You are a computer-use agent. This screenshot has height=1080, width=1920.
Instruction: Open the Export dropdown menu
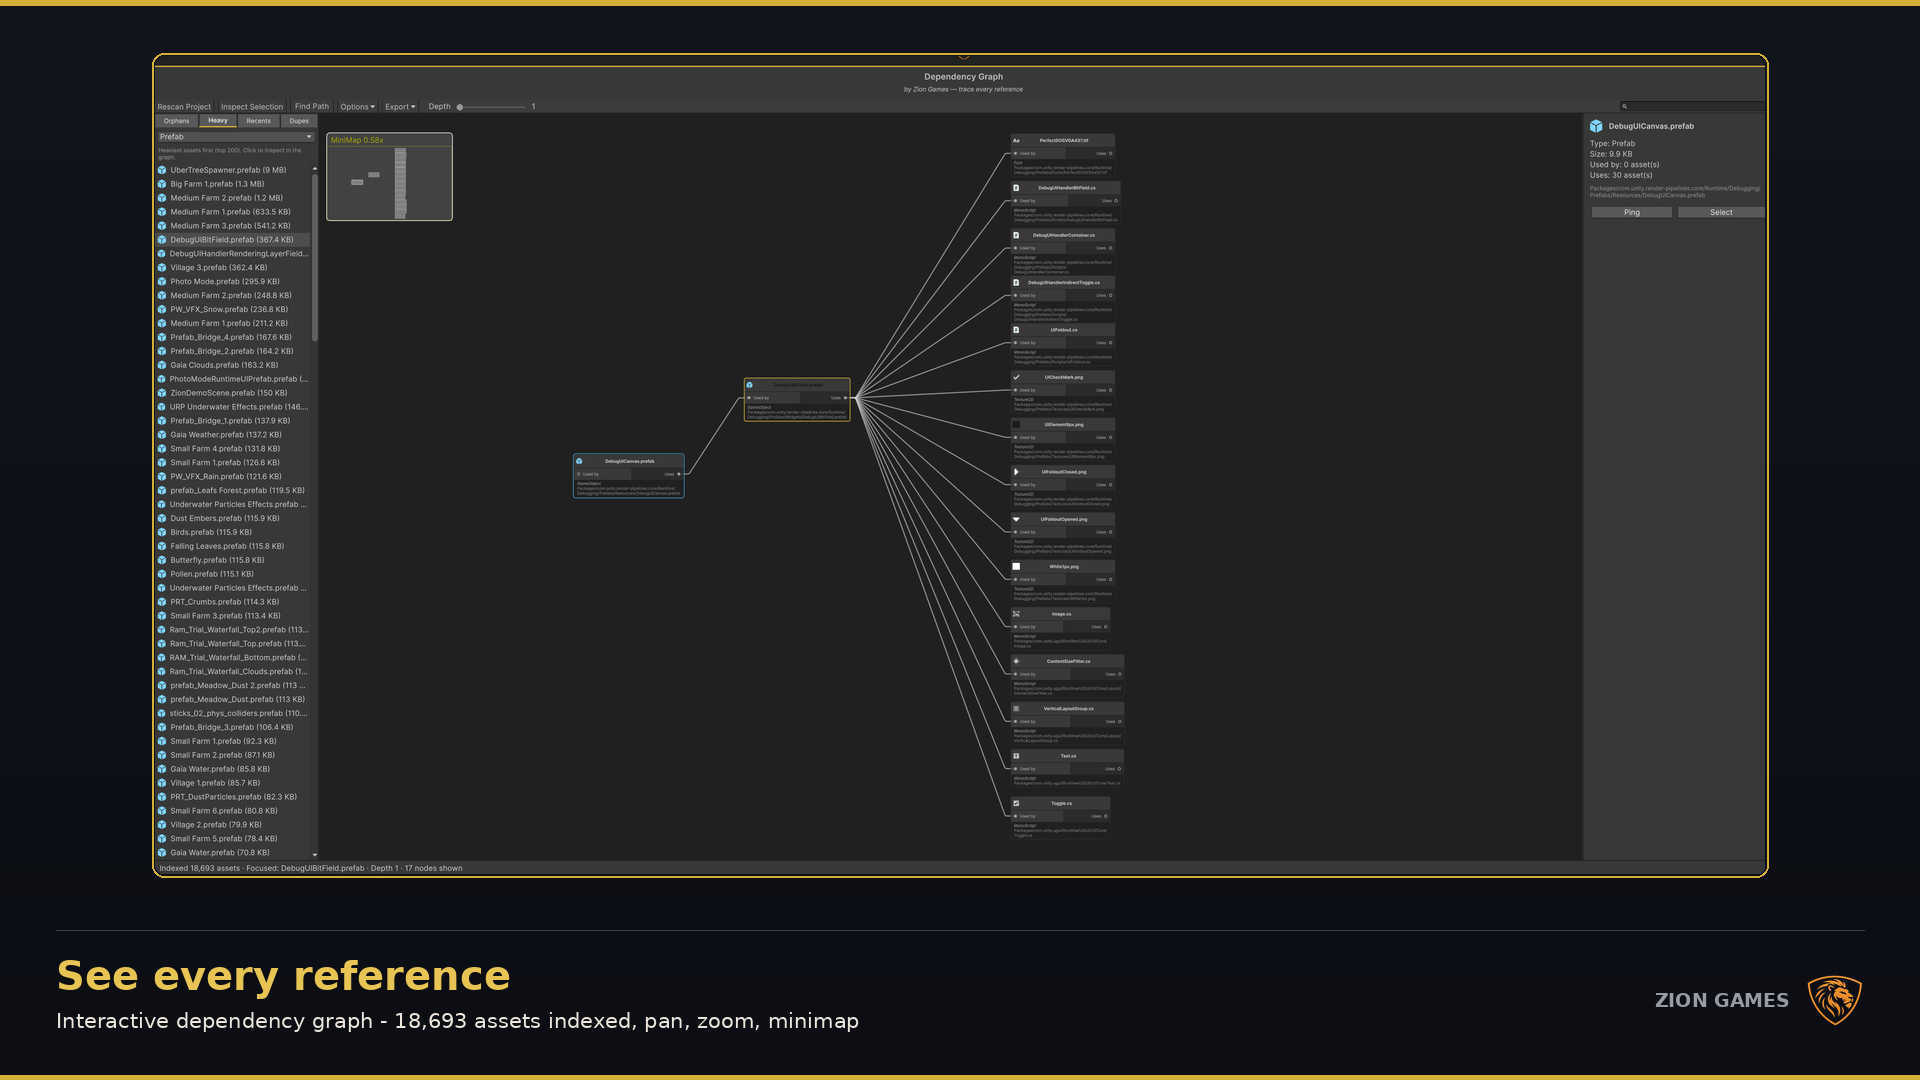tap(400, 107)
